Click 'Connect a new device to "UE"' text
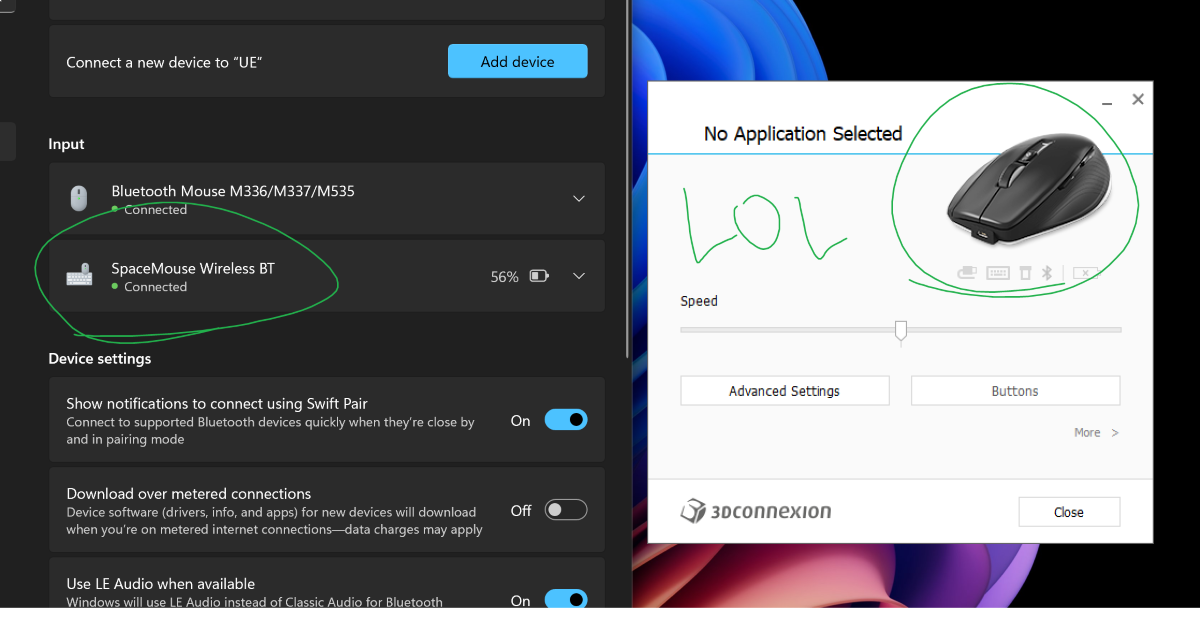This screenshot has width=1200, height=618. [x=164, y=62]
